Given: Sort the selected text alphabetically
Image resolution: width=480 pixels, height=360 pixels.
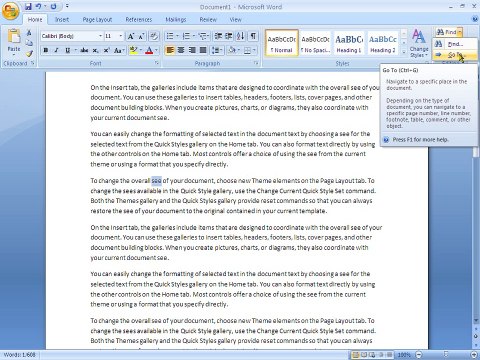Looking at the screenshot, I should (x=240, y=36).
